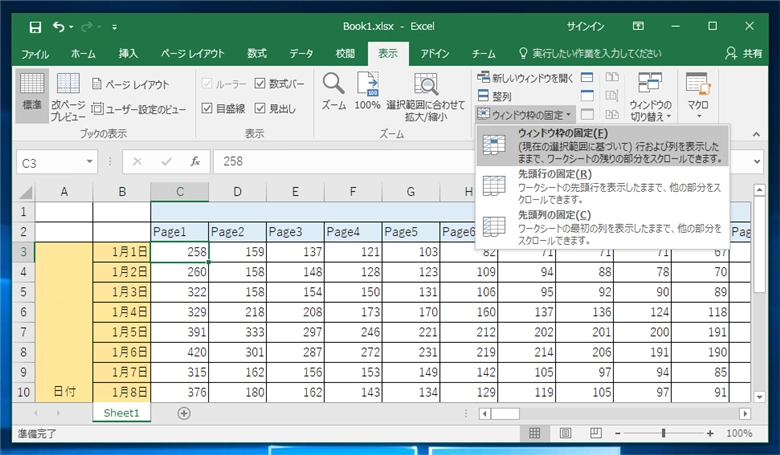Click the Tell me what to do search box
The height and width of the screenshot is (455, 780).
point(590,54)
